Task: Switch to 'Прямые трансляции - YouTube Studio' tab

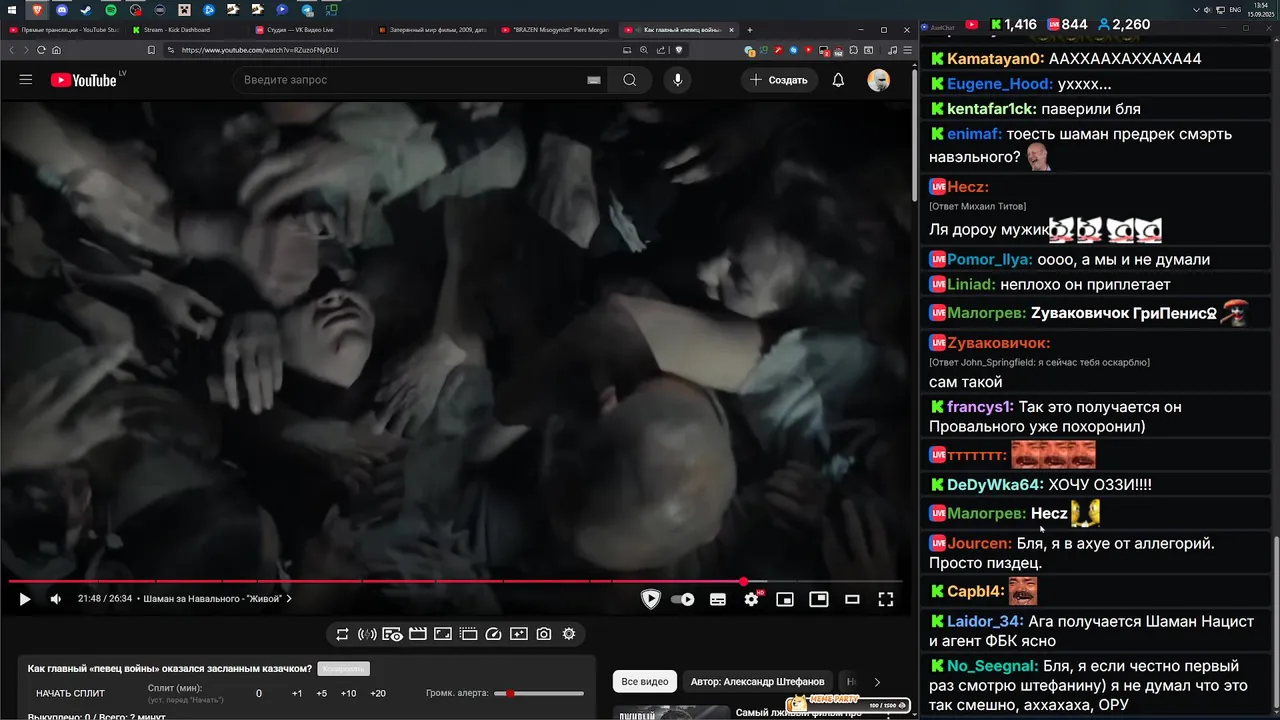Action: [x=64, y=30]
